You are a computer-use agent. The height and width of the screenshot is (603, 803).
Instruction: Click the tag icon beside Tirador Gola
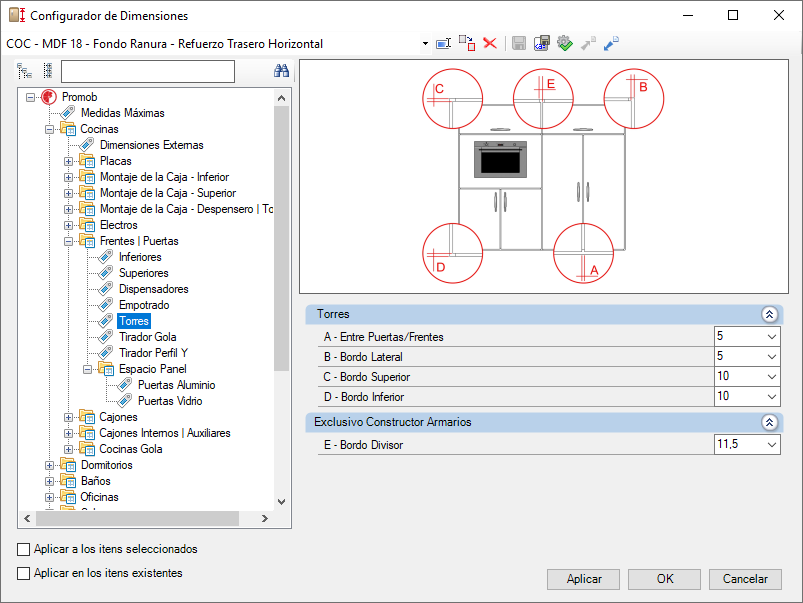[105, 336]
